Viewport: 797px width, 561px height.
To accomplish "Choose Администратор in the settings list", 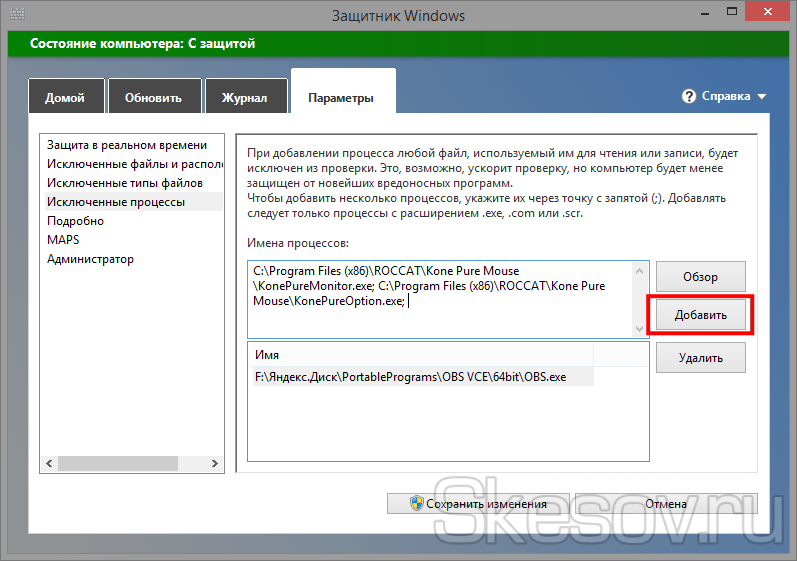I will [x=90, y=259].
